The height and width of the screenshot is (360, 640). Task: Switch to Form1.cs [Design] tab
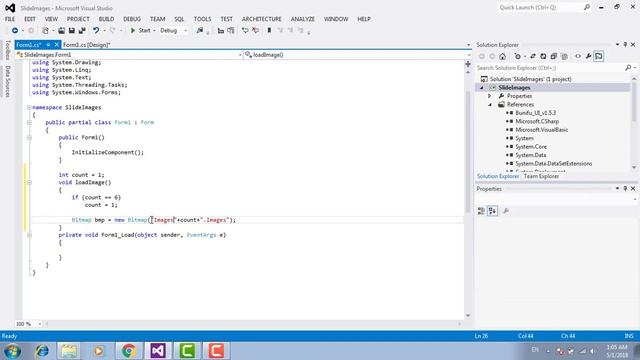pos(87,45)
